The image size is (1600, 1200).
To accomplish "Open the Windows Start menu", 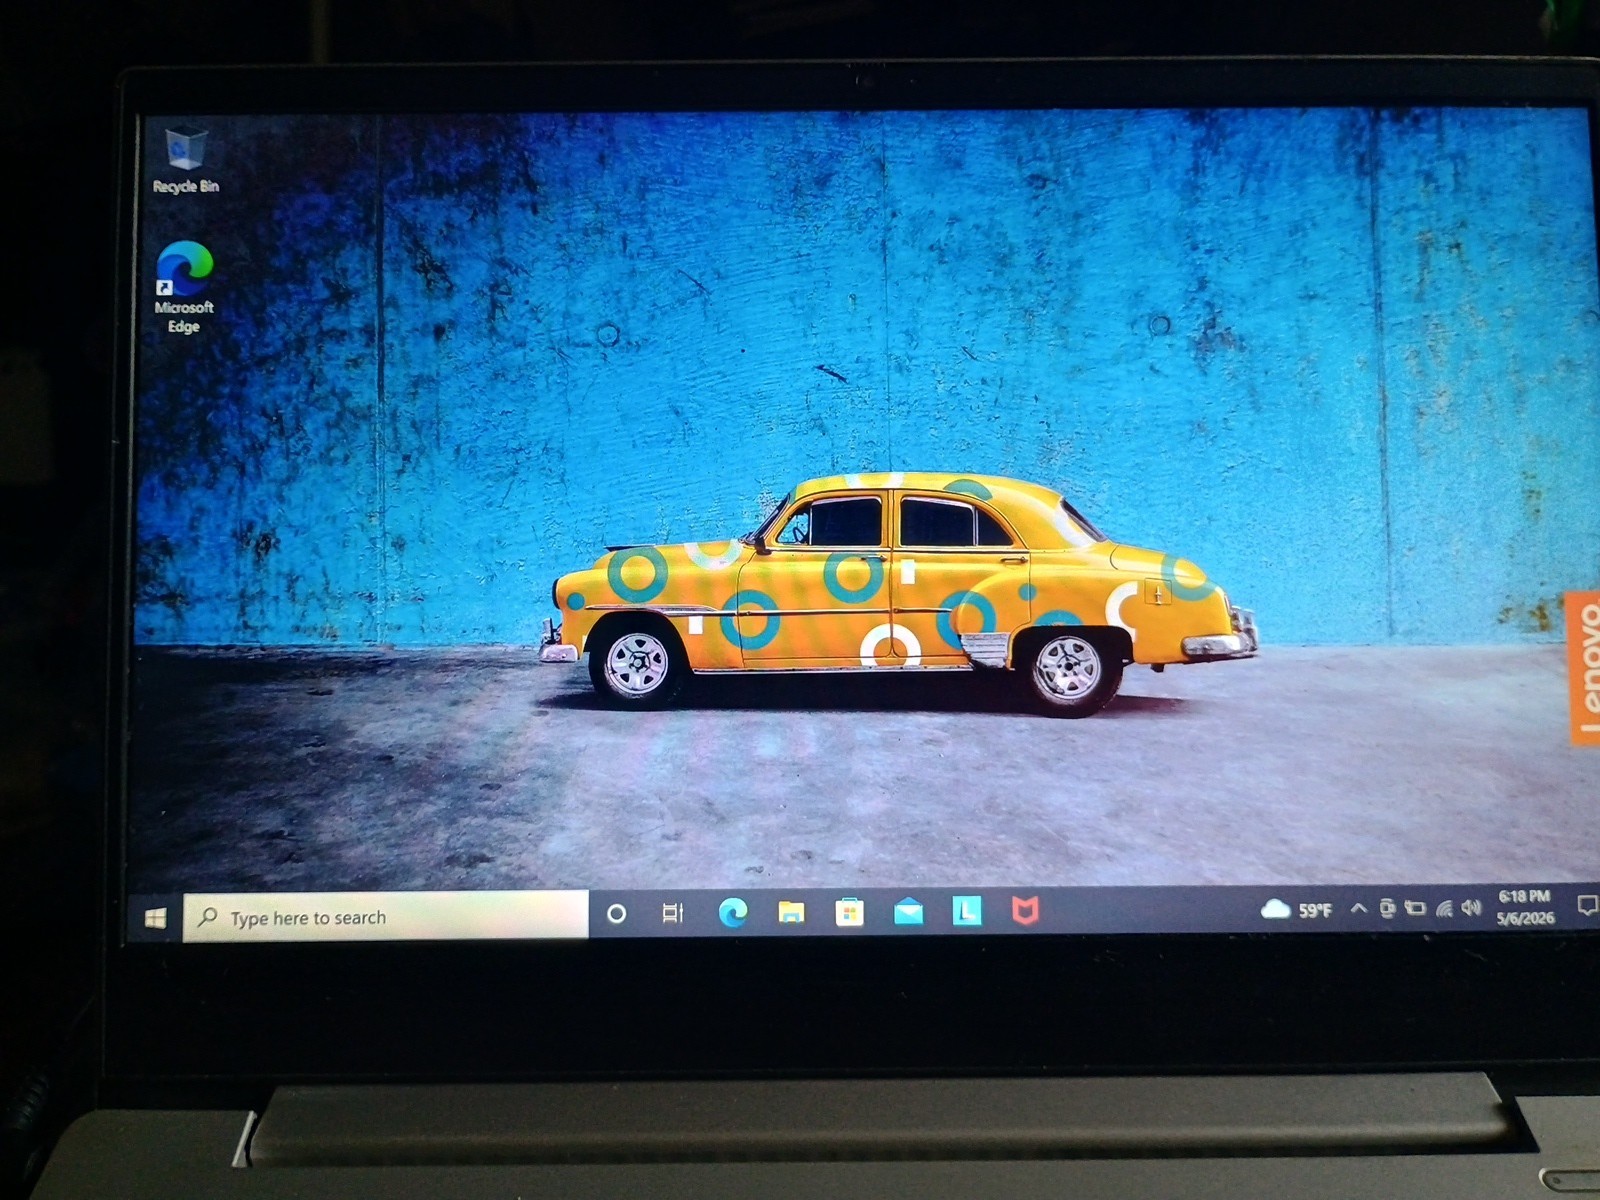I will click(x=156, y=917).
